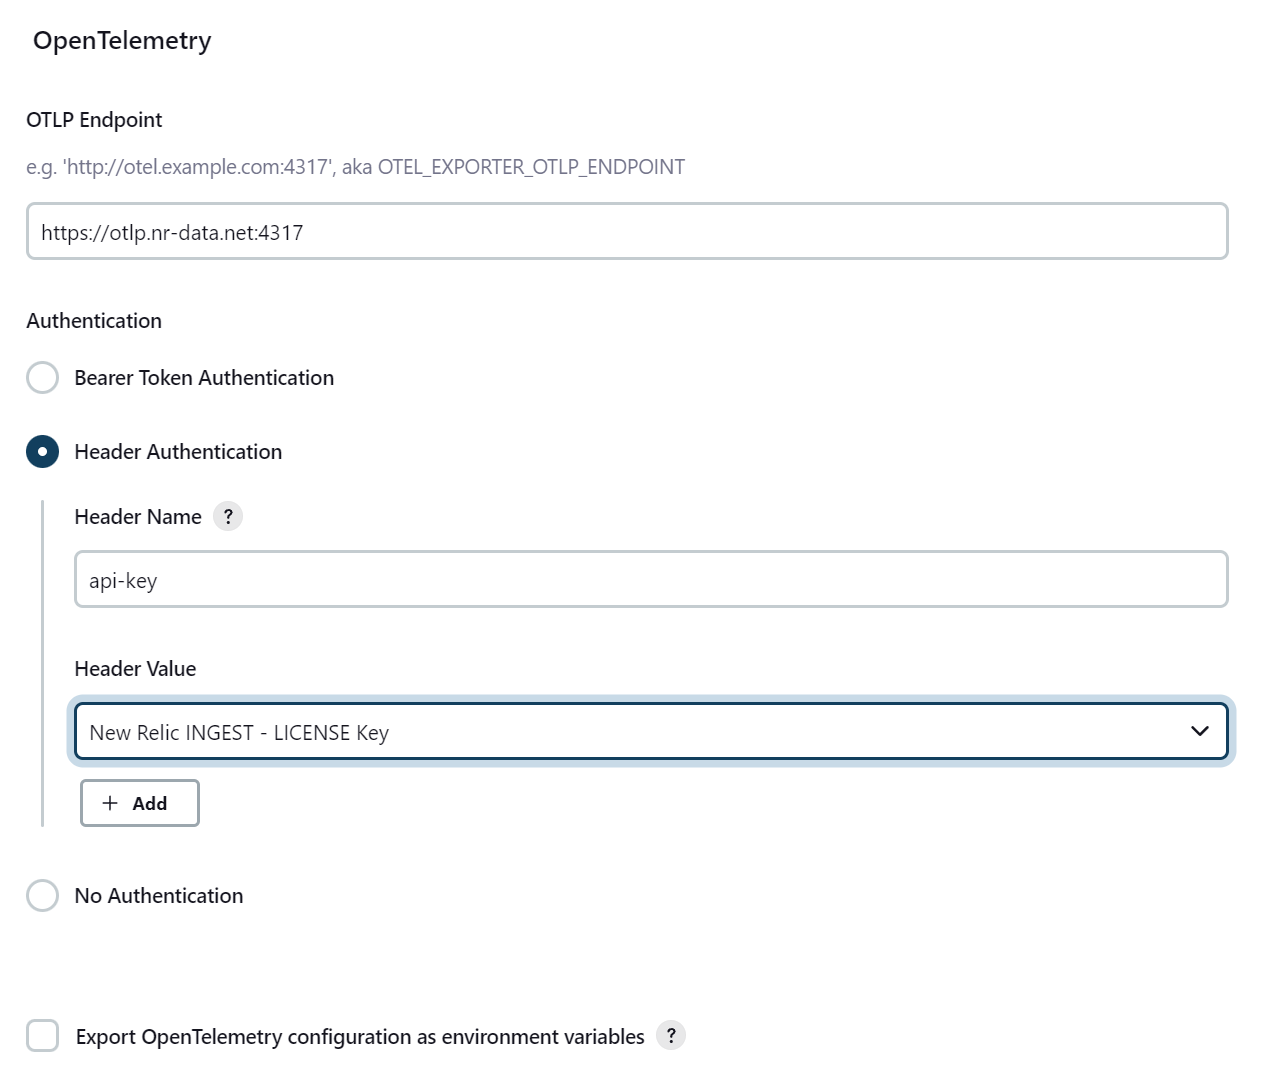Click the OTLP Endpoint label

coord(93,119)
